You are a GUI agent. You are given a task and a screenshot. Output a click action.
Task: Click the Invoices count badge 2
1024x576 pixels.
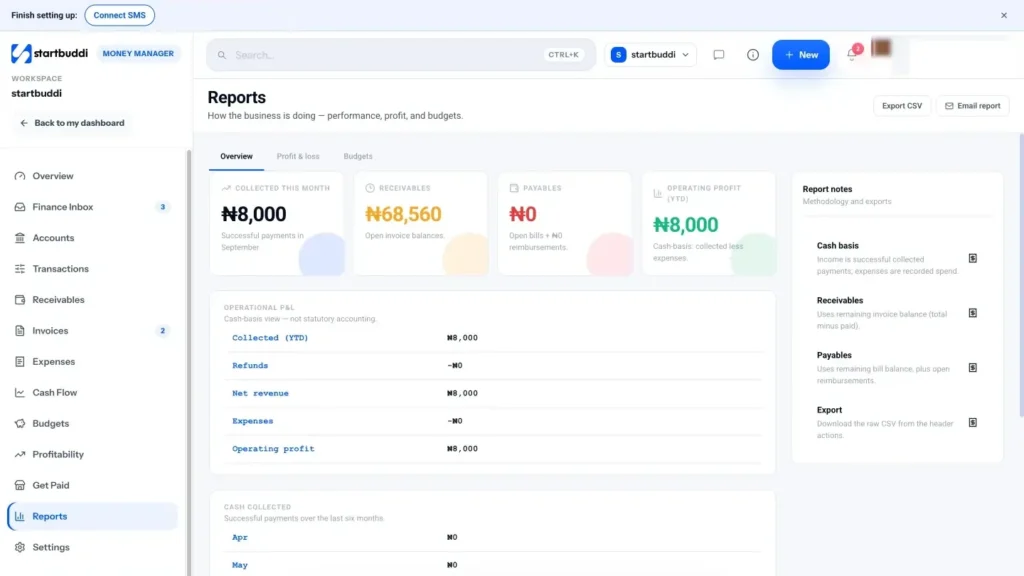pyautogui.click(x=163, y=330)
